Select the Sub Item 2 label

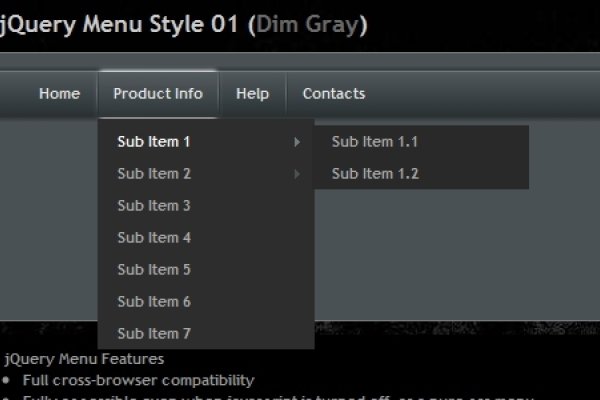[x=154, y=174]
